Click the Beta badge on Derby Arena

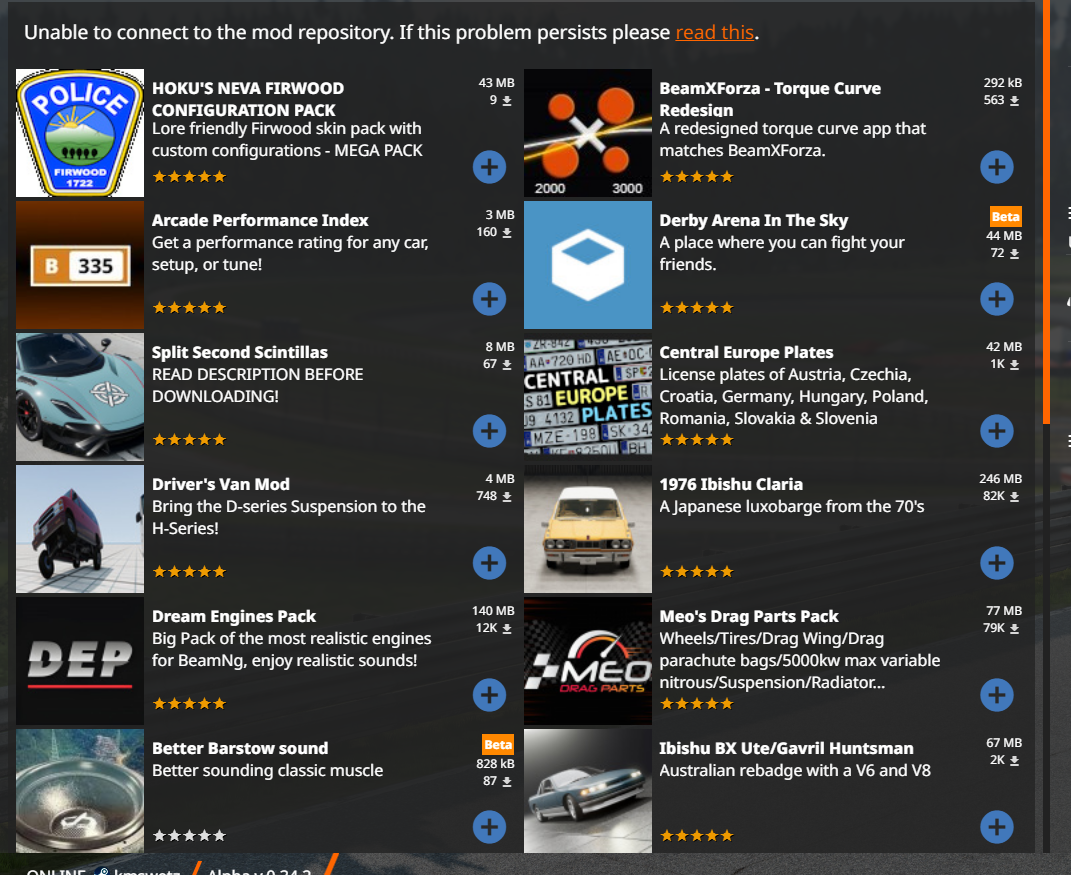pos(1005,217)
